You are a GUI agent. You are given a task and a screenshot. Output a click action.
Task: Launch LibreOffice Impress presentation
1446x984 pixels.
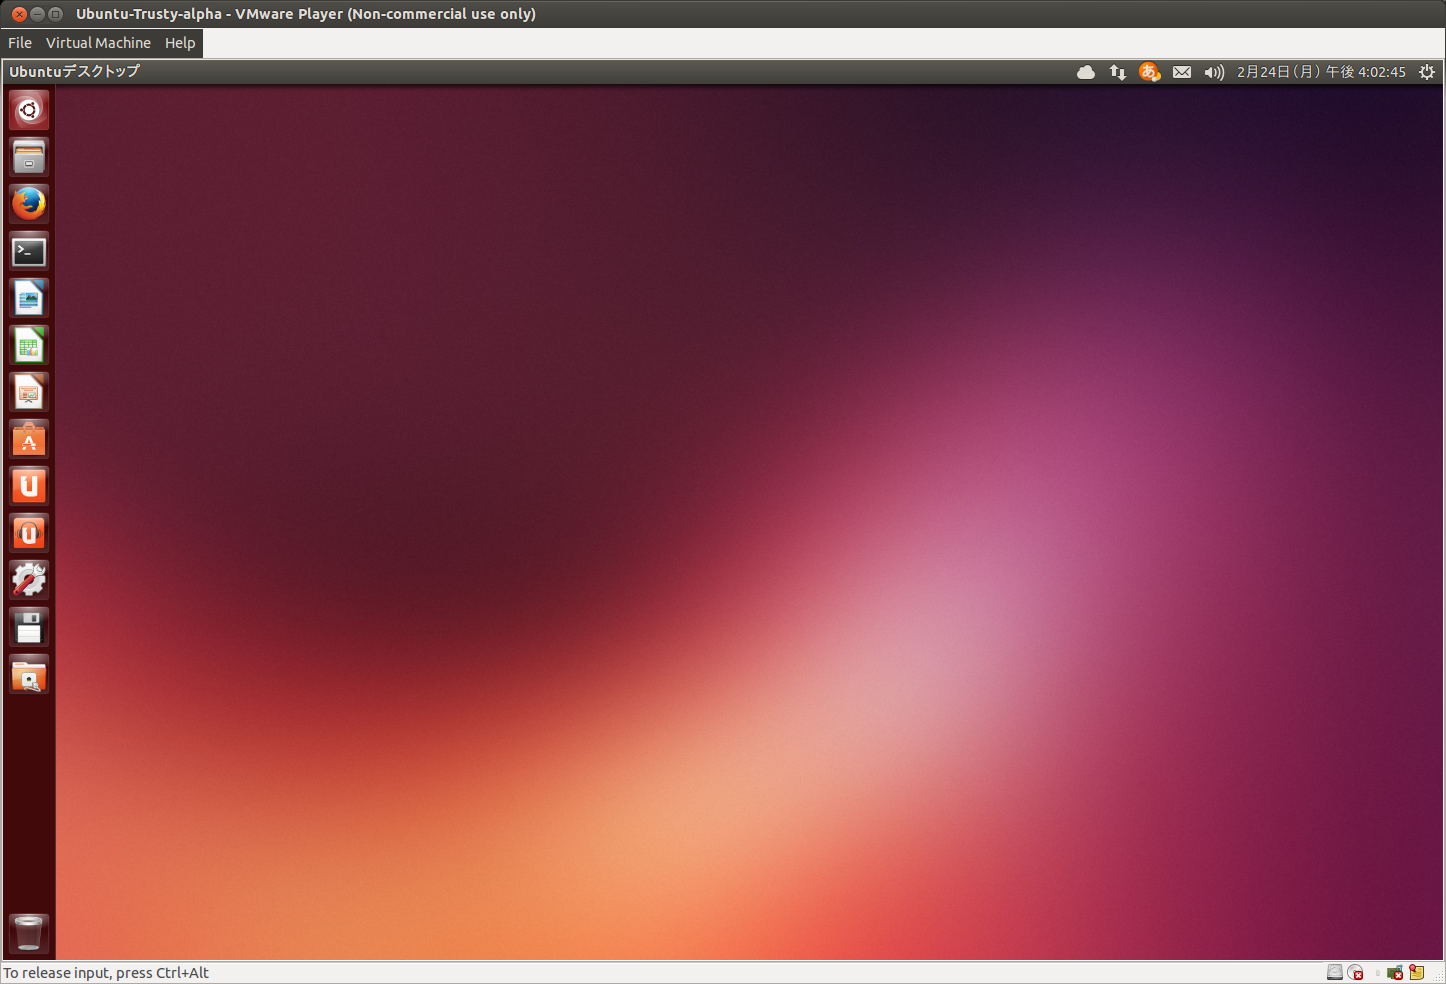29,392
